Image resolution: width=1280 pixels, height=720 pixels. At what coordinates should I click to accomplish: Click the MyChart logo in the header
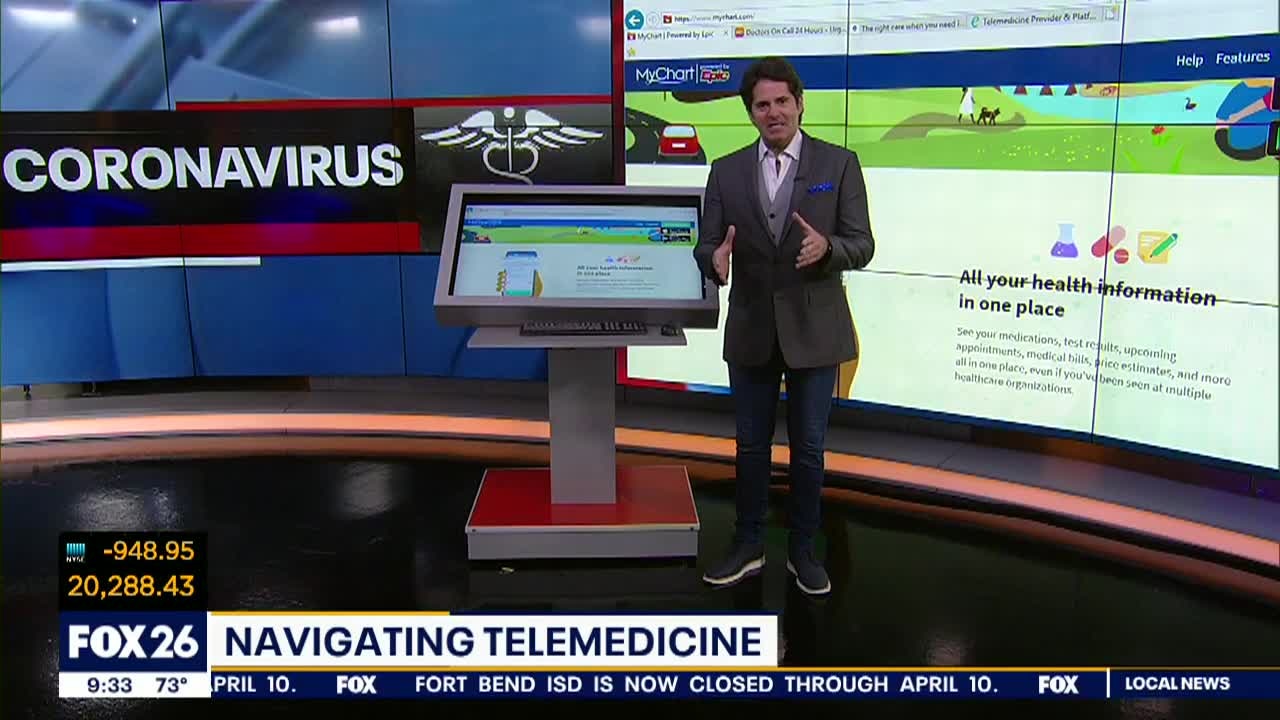click(664, 75)
